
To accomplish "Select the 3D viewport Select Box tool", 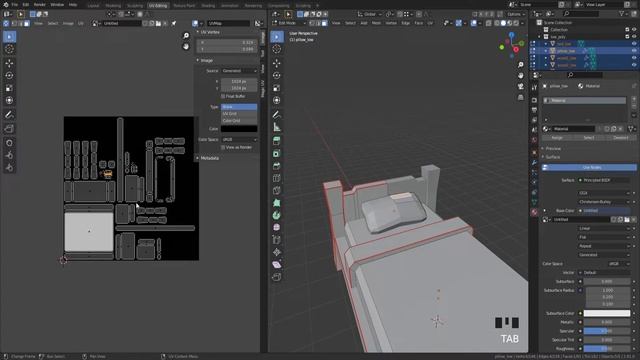I will 277,37.
